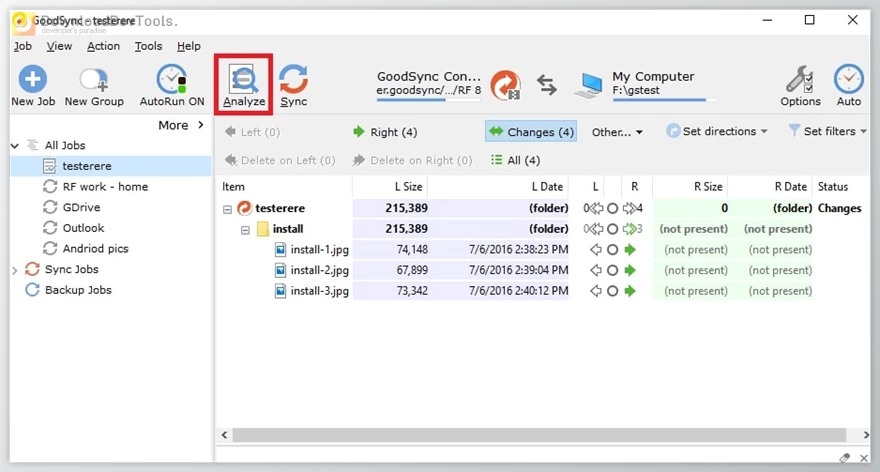
Task: Open the Action menu
Action: click(x=103, y=46)
